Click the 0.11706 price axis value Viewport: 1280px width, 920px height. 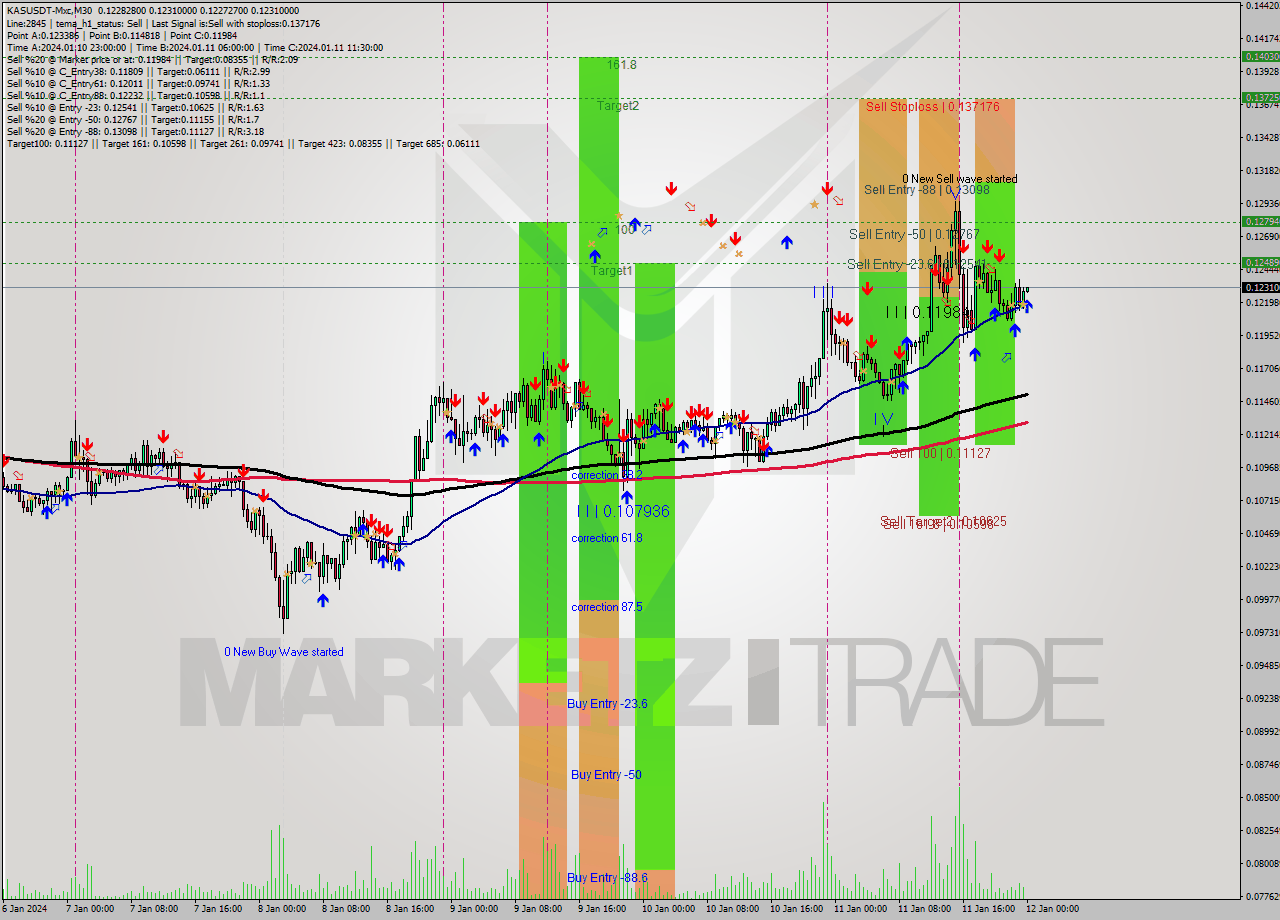(x=1261, y=369)
